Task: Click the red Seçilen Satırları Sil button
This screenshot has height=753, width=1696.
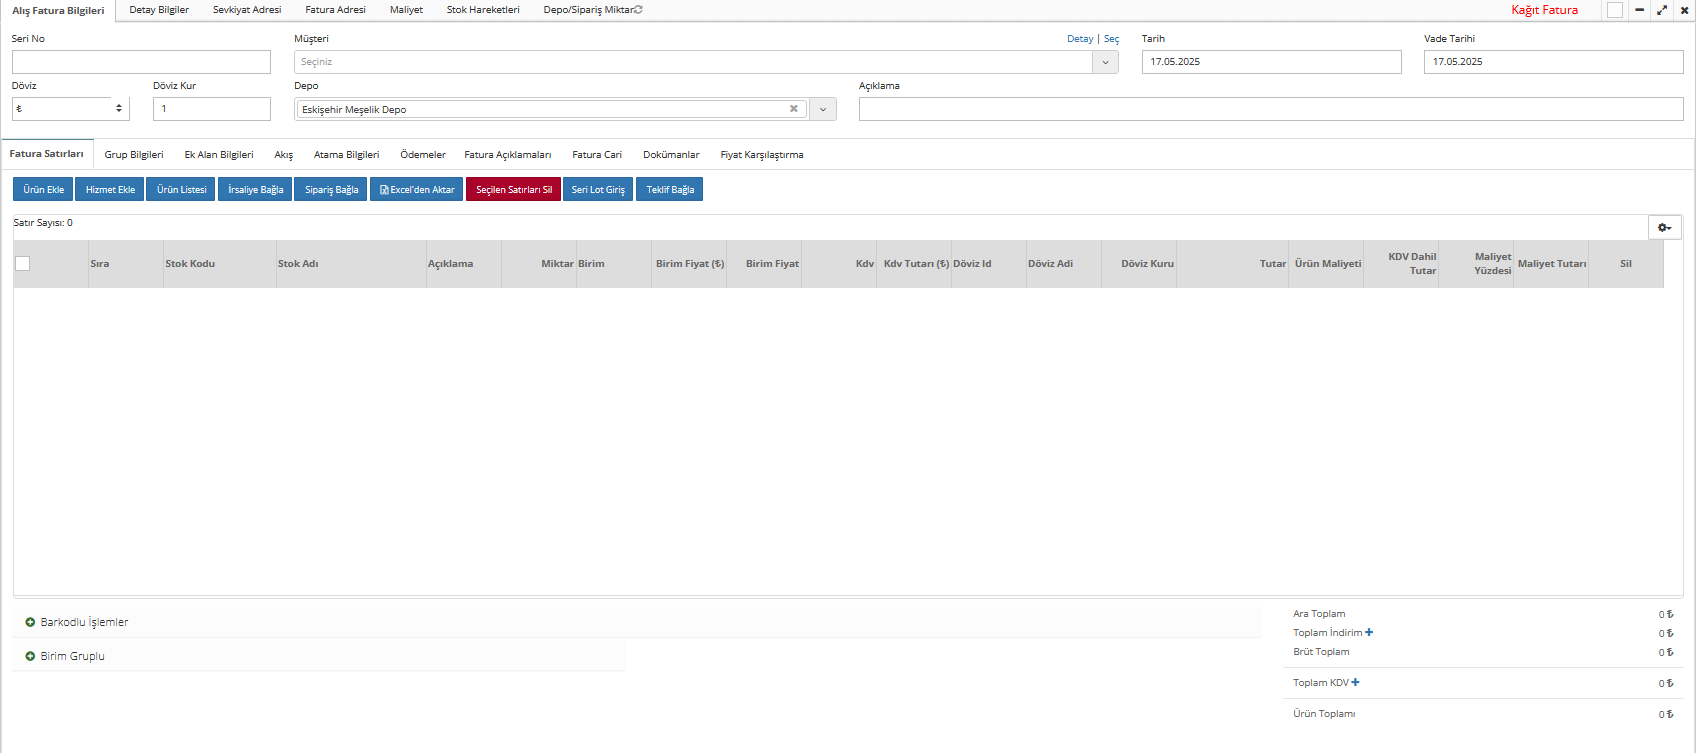Action: coord(513,189)
